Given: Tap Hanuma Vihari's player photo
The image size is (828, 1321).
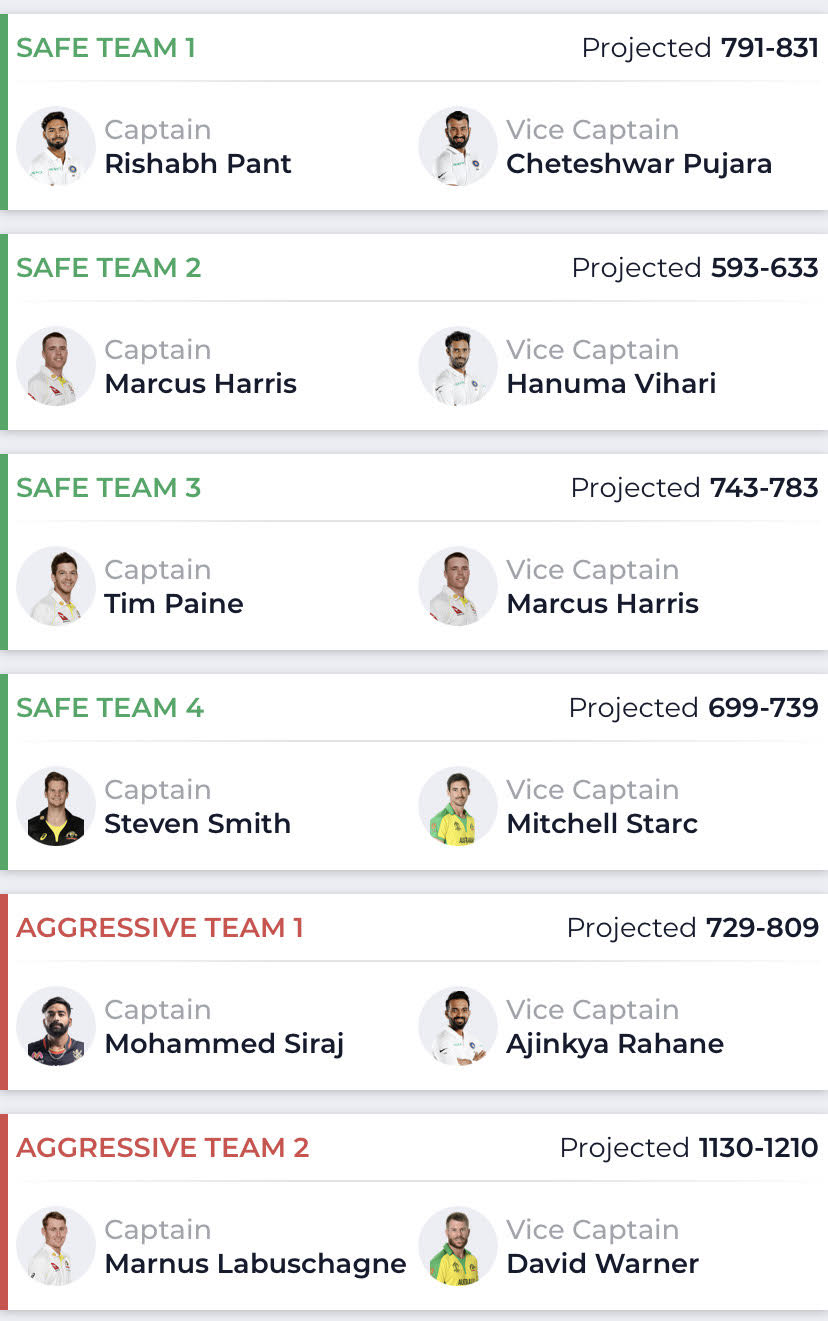Looking at the screenshot, I should [458, 367].
